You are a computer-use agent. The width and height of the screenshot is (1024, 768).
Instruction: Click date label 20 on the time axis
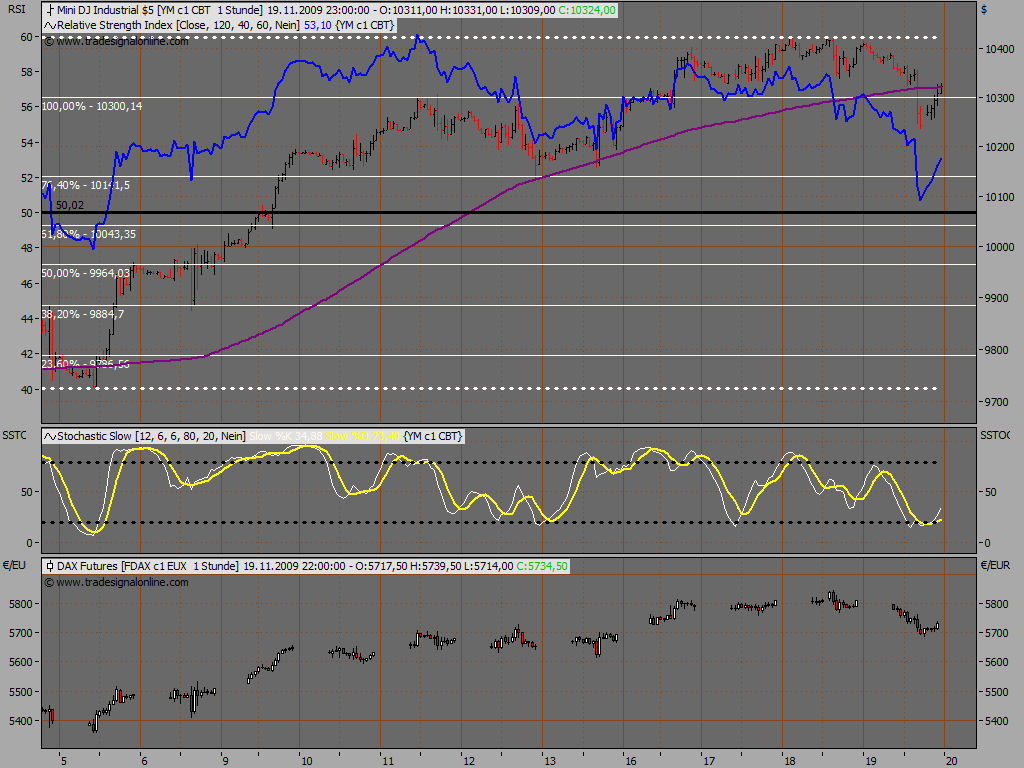[952, 761]
